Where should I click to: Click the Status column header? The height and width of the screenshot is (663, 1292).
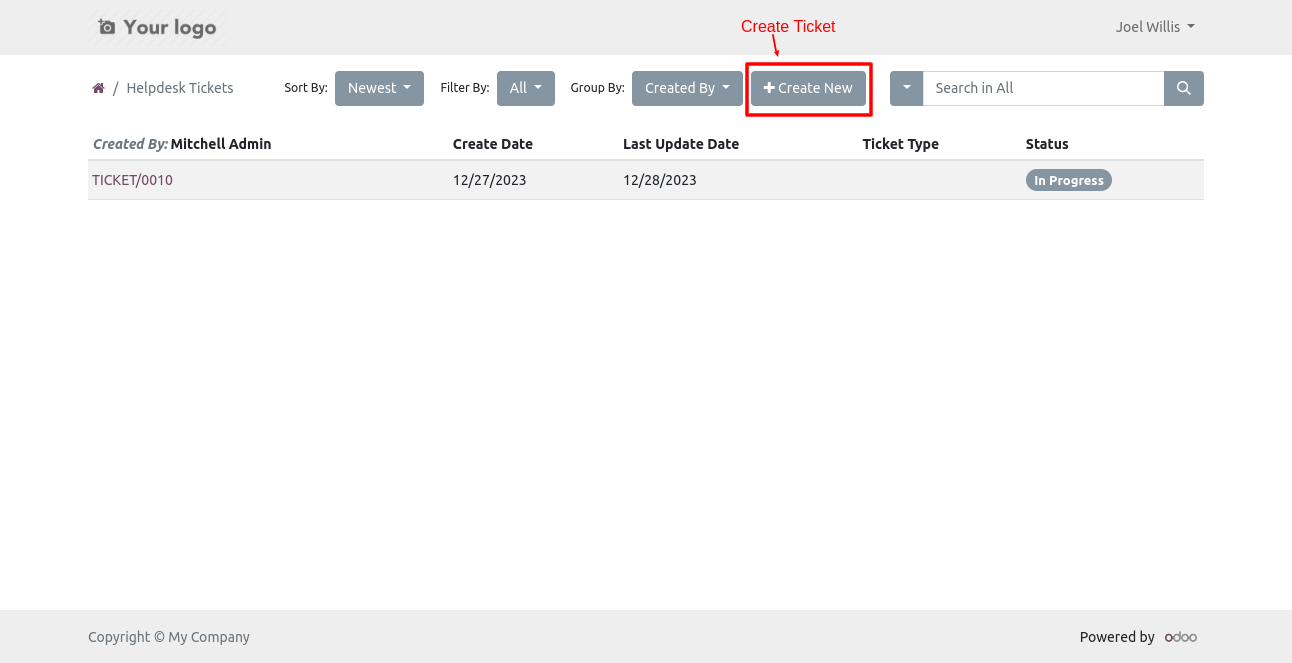(1047, 144)
